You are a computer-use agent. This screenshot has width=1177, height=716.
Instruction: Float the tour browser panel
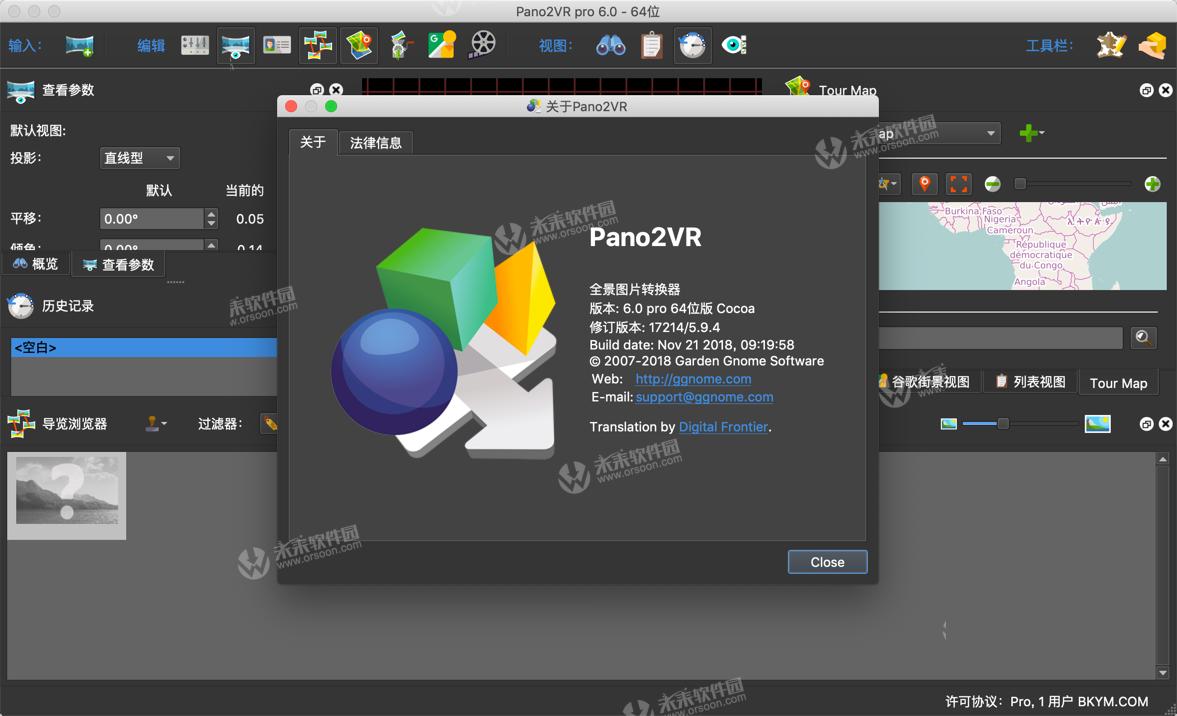click(1146, 424)
